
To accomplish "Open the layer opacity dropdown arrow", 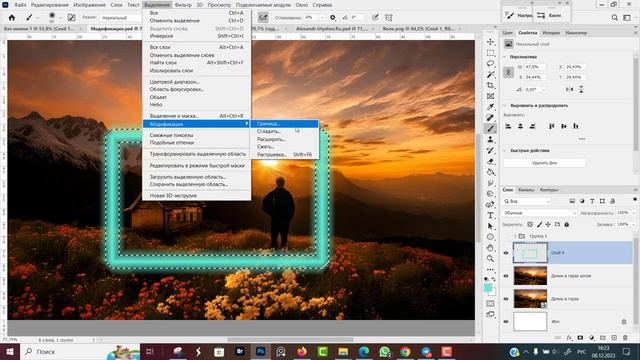I will click(633, 213).
